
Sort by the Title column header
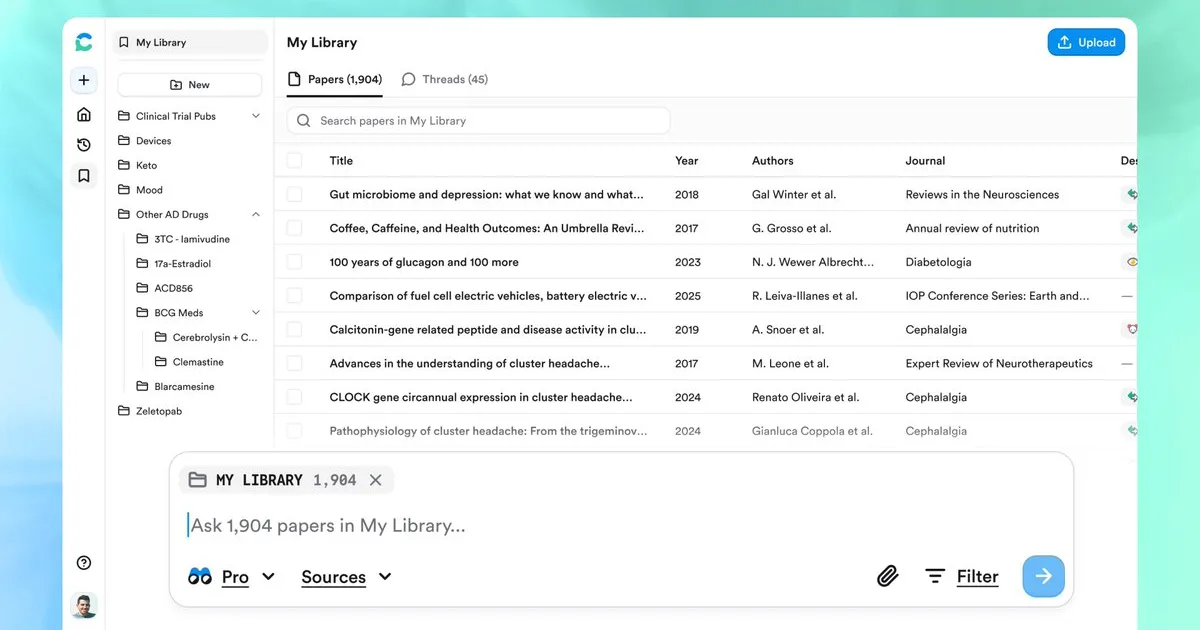pos(341,160)
